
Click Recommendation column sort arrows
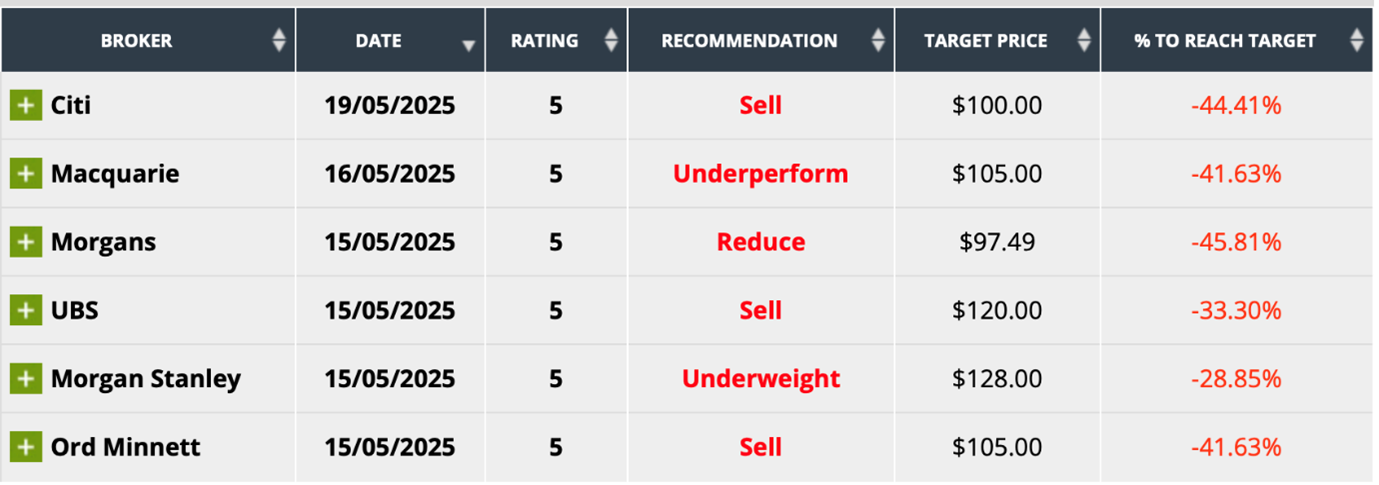[x=878, y=41]
